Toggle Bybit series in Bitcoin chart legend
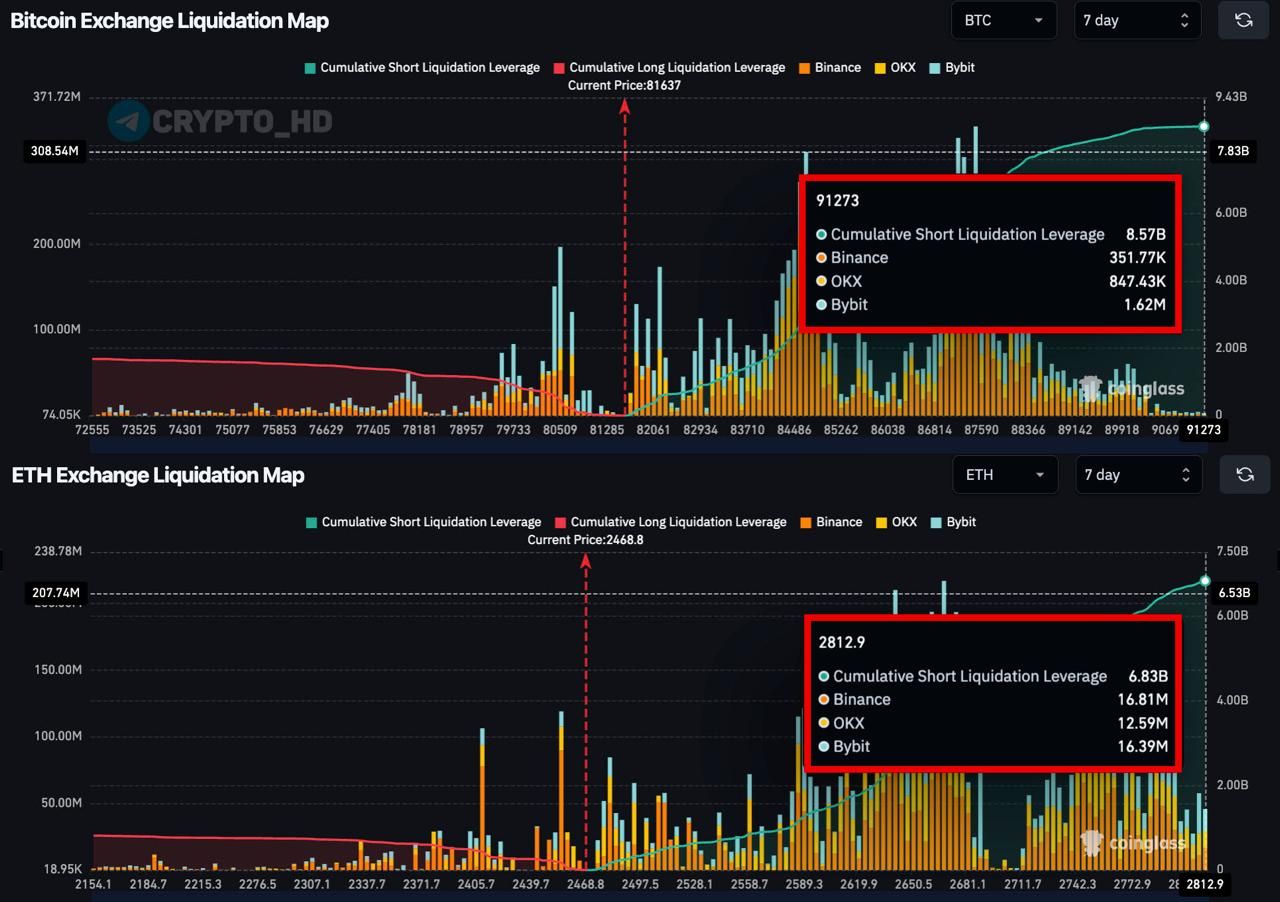This screenshot has width=1280, height=902. coord(952,68)
